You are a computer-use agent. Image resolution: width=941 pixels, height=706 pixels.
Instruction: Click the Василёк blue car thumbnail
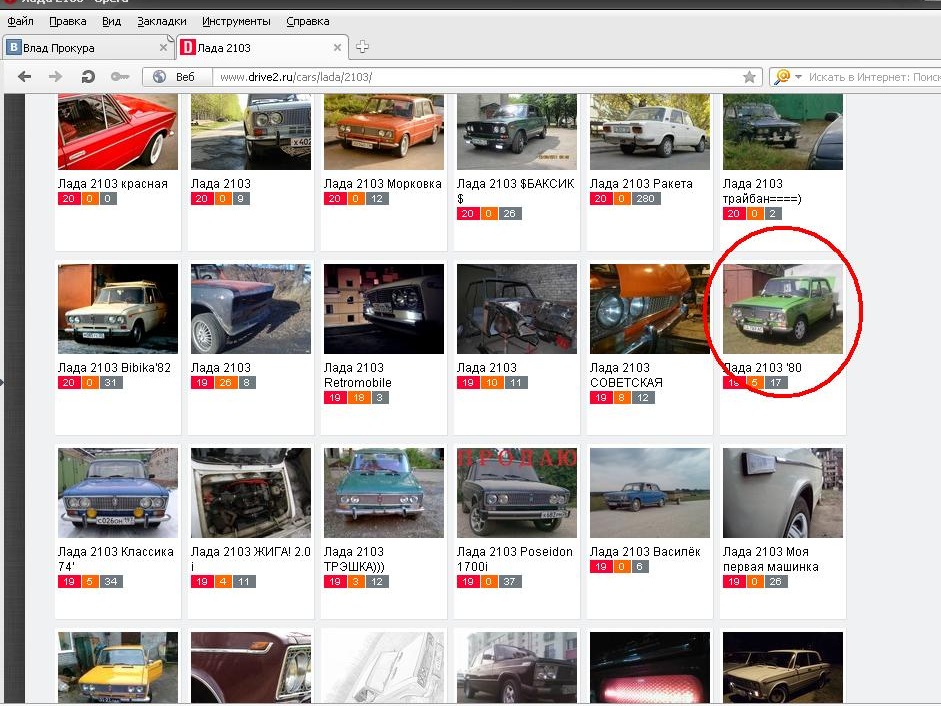pos(650,493)
